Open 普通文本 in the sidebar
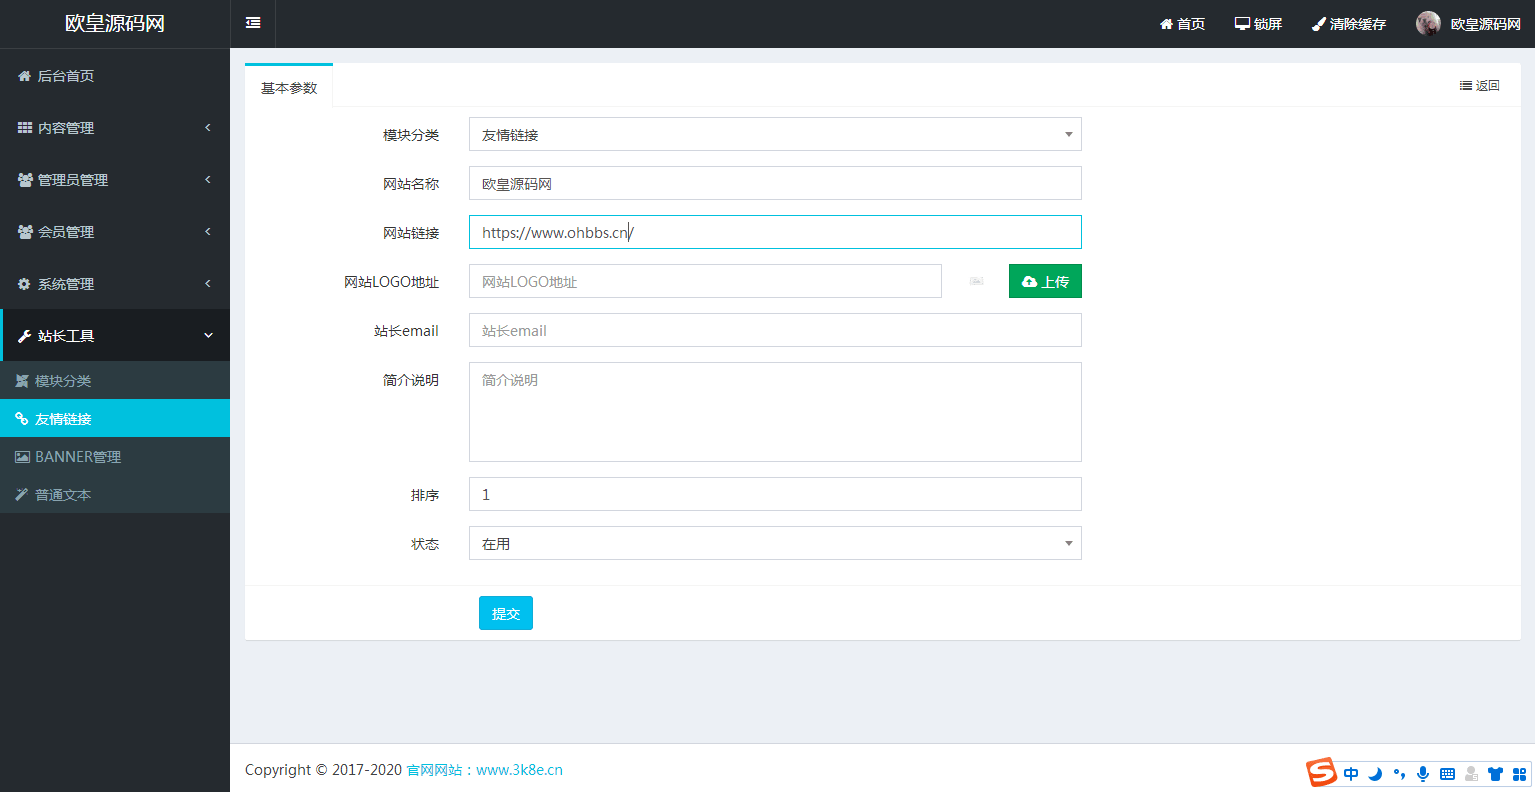This screenshot has width=1535, height=792. pos(63,495)
